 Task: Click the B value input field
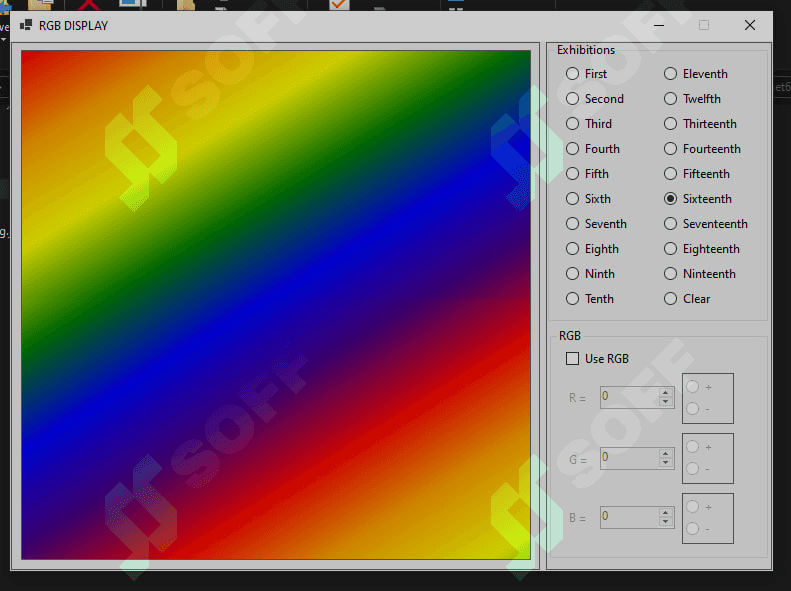(629, 517)
